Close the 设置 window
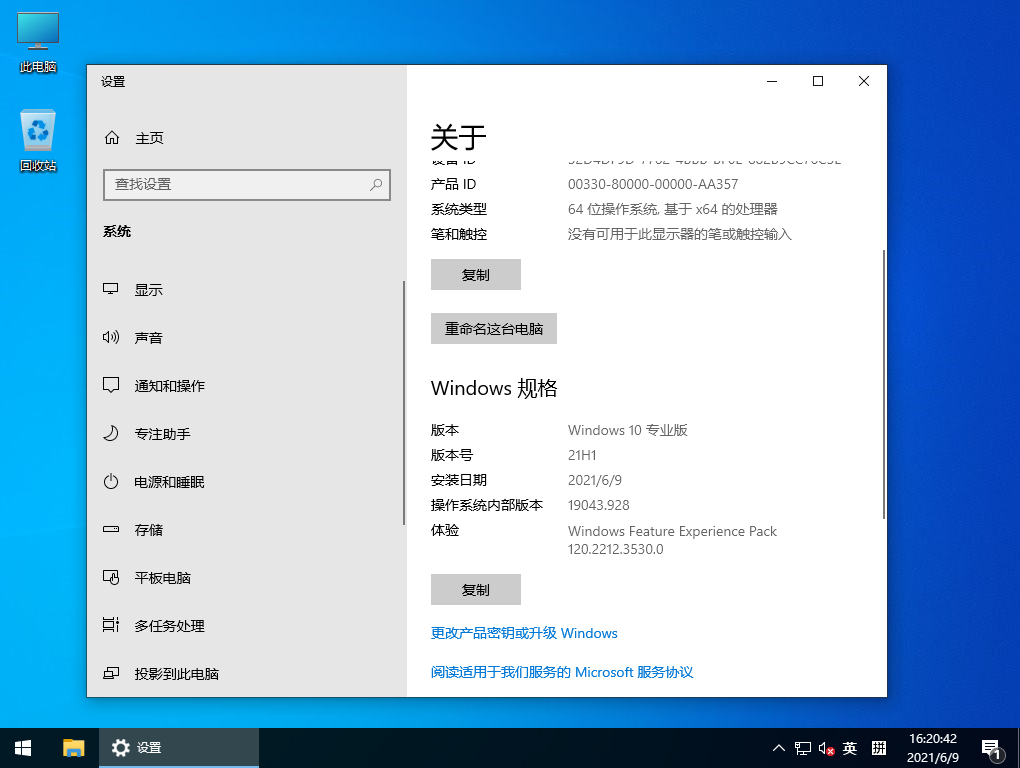 (x=864, y=81)
